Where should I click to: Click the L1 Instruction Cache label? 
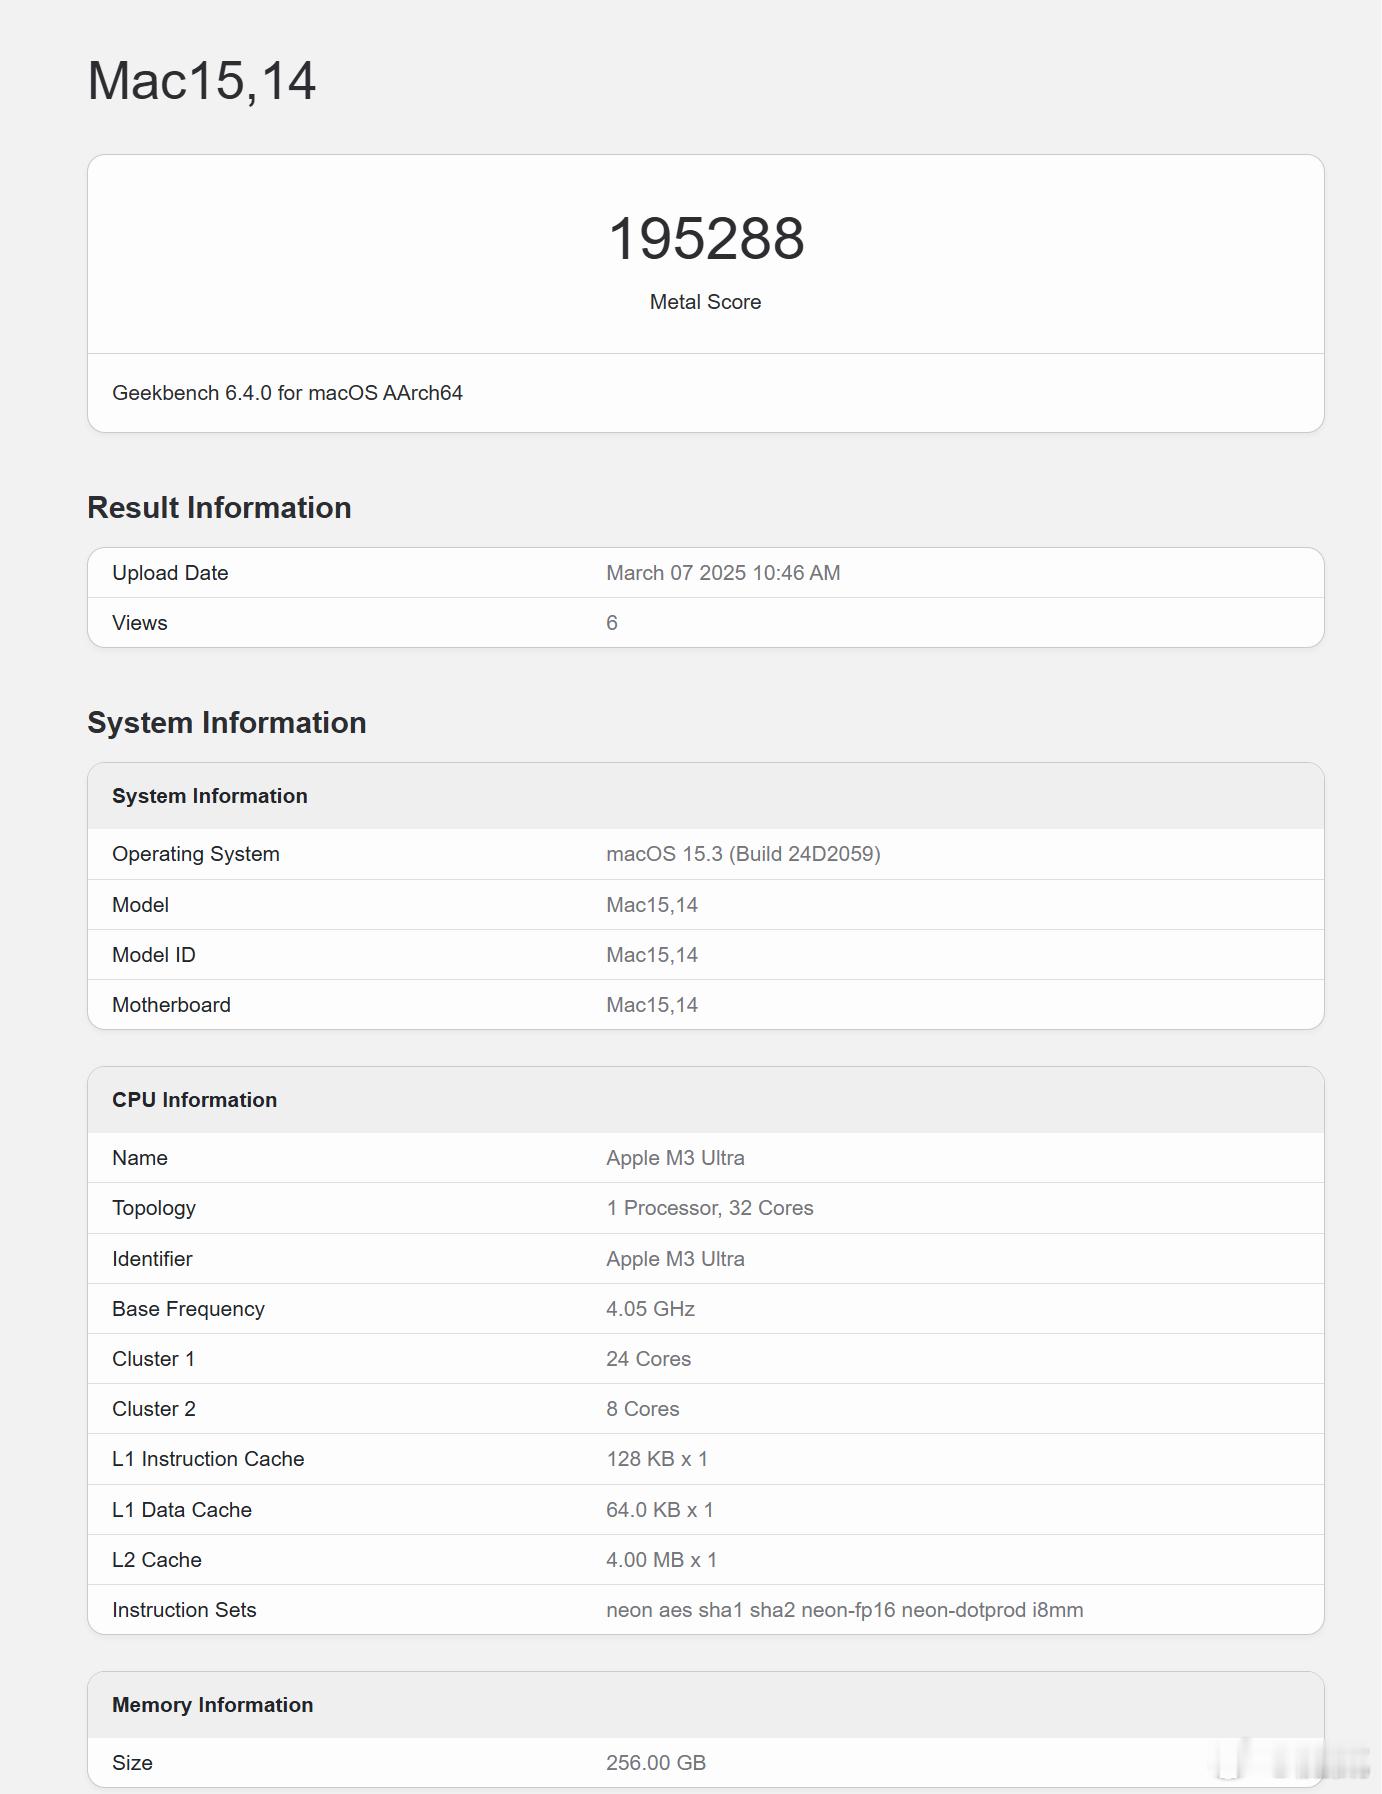(x=208, y=1459)
